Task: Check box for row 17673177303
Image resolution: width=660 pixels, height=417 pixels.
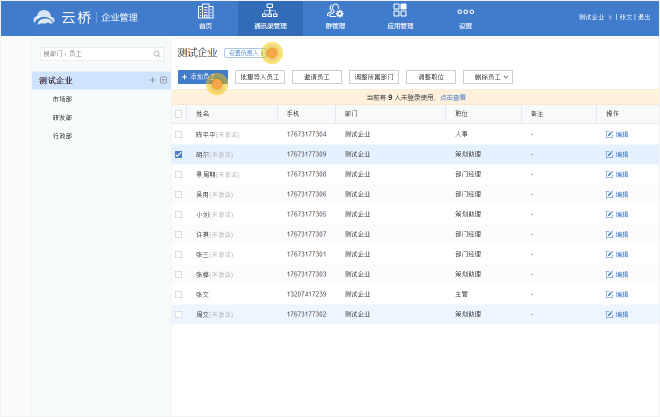Action: 178,274
